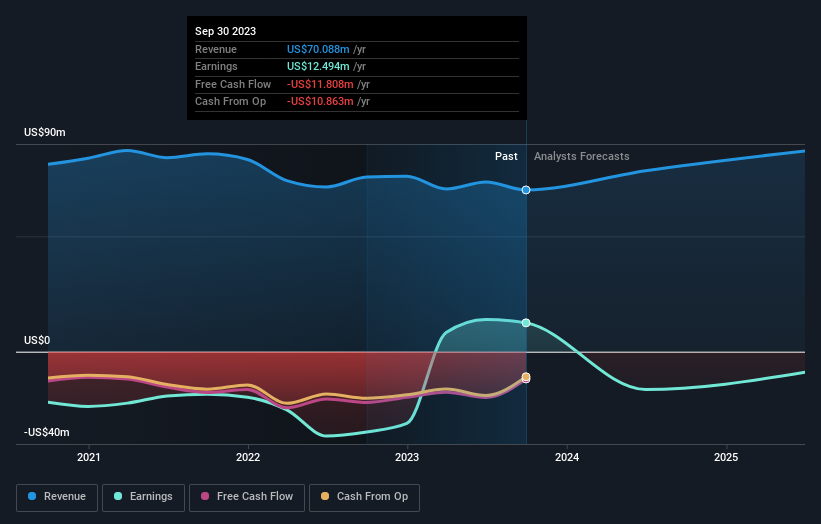This screenshot has height=524, width=821.
Task: Click the US$70.088m revenue value
Action: click(318, 49)
